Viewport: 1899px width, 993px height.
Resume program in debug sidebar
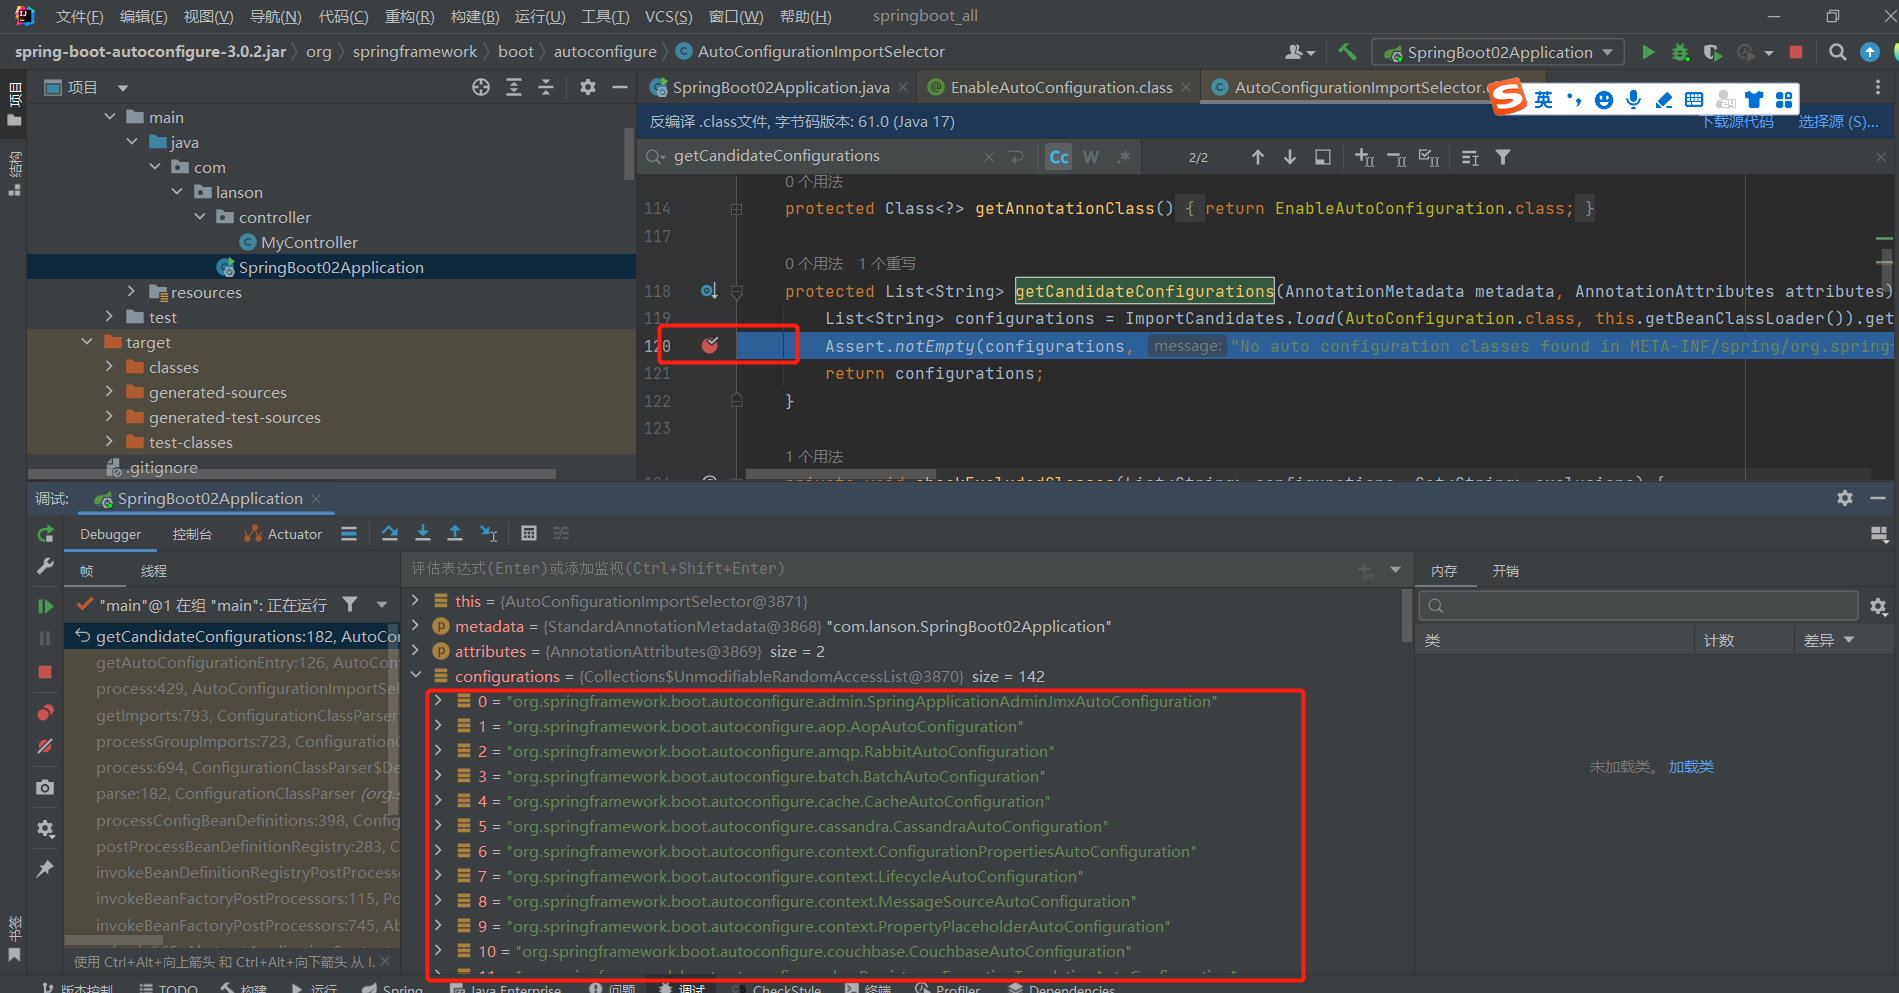click(45, 605)
